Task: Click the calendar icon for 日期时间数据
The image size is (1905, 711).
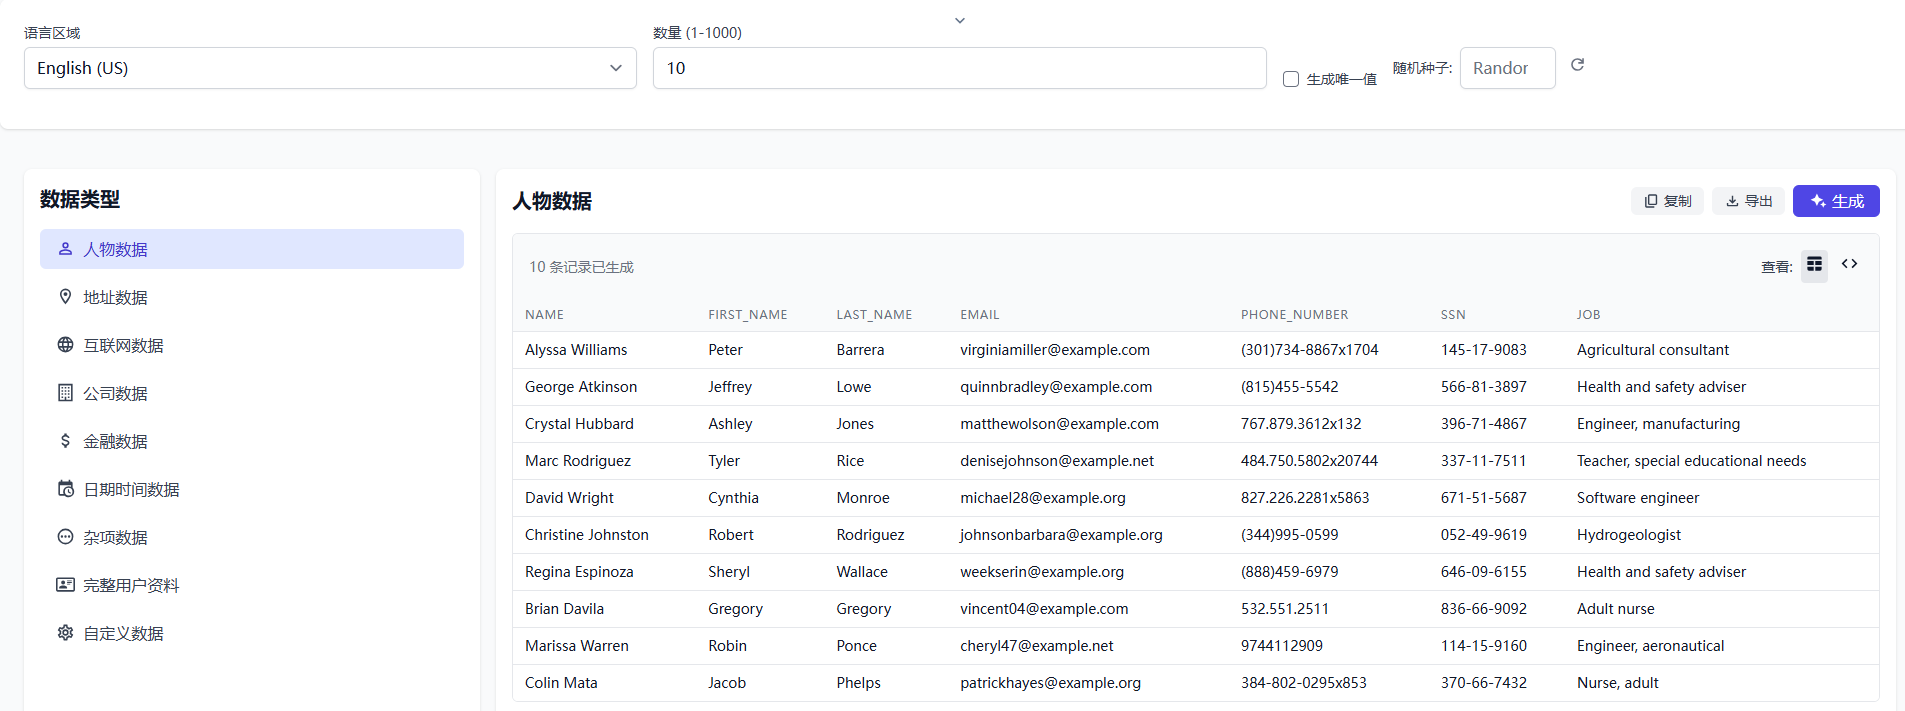Action: pyautogui.click(x=65, y=489)
